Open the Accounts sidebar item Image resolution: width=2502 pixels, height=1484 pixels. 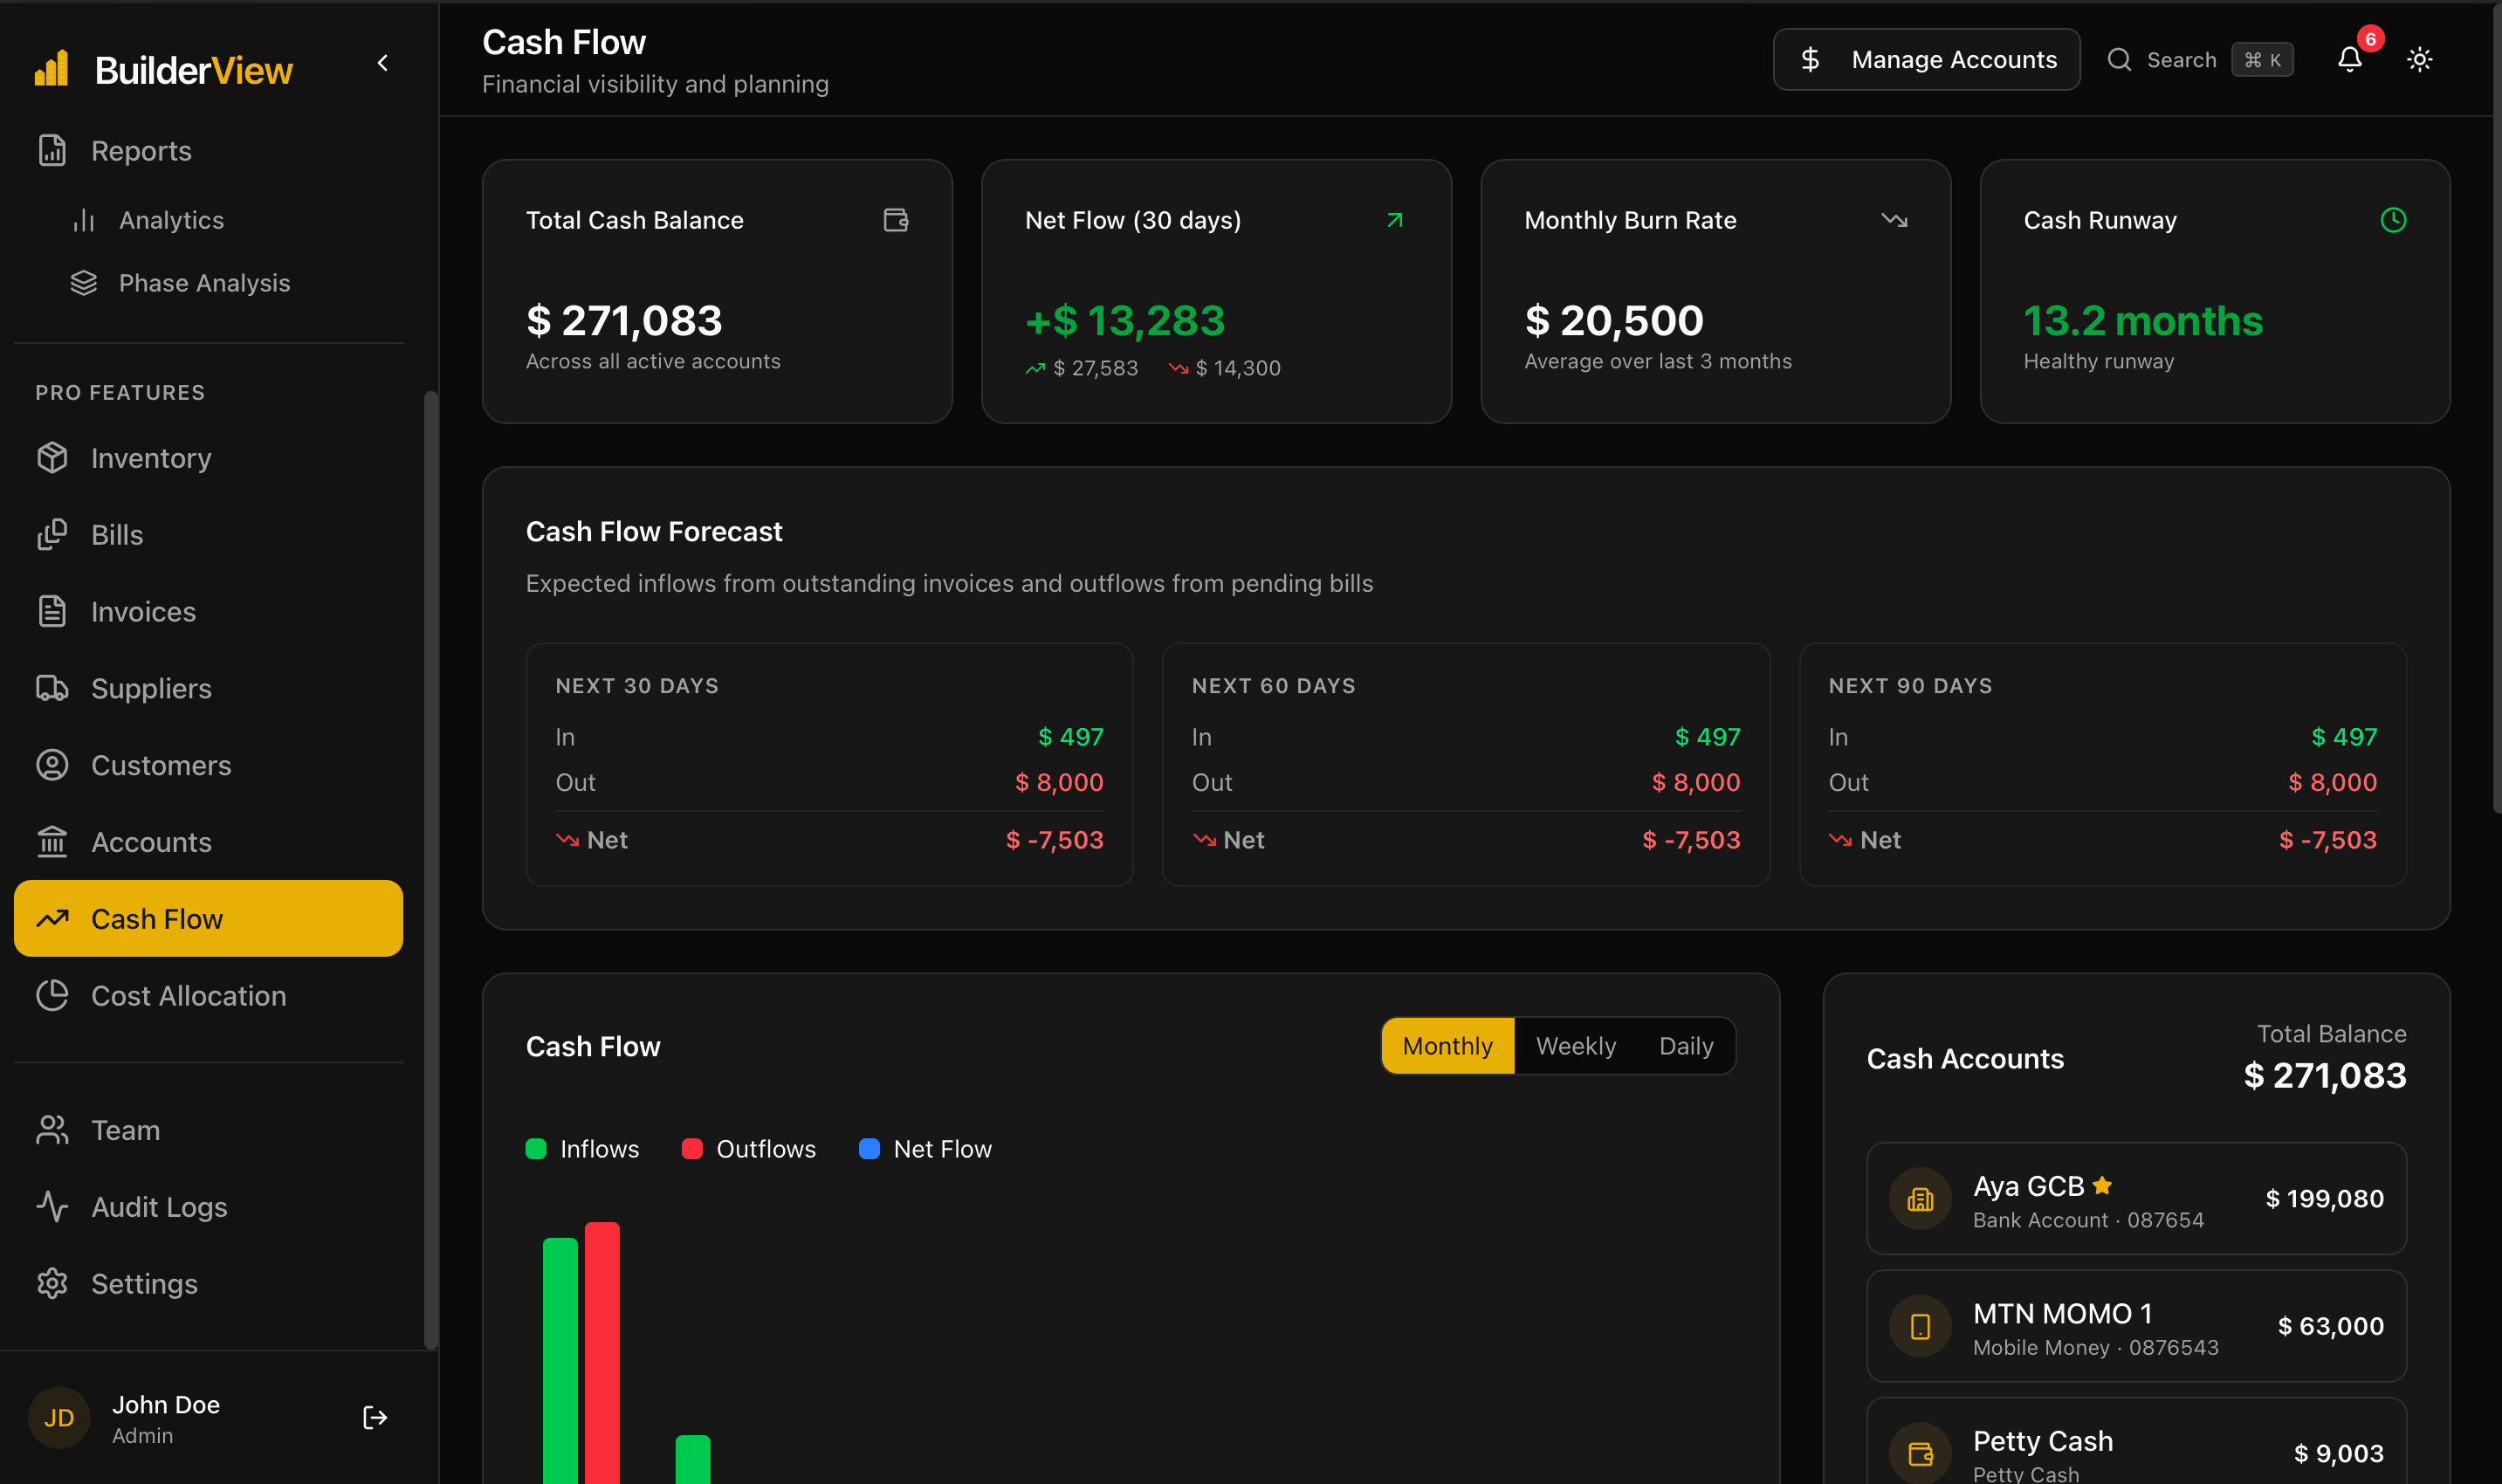pyautogui.click(x=208, y=842)
